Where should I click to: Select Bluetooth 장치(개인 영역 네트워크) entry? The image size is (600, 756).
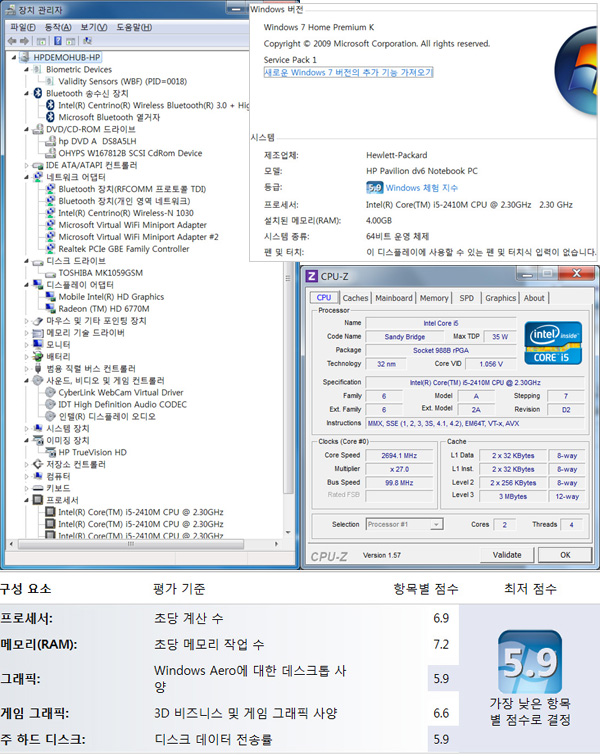pyautogui.click(x=124, y=201)
